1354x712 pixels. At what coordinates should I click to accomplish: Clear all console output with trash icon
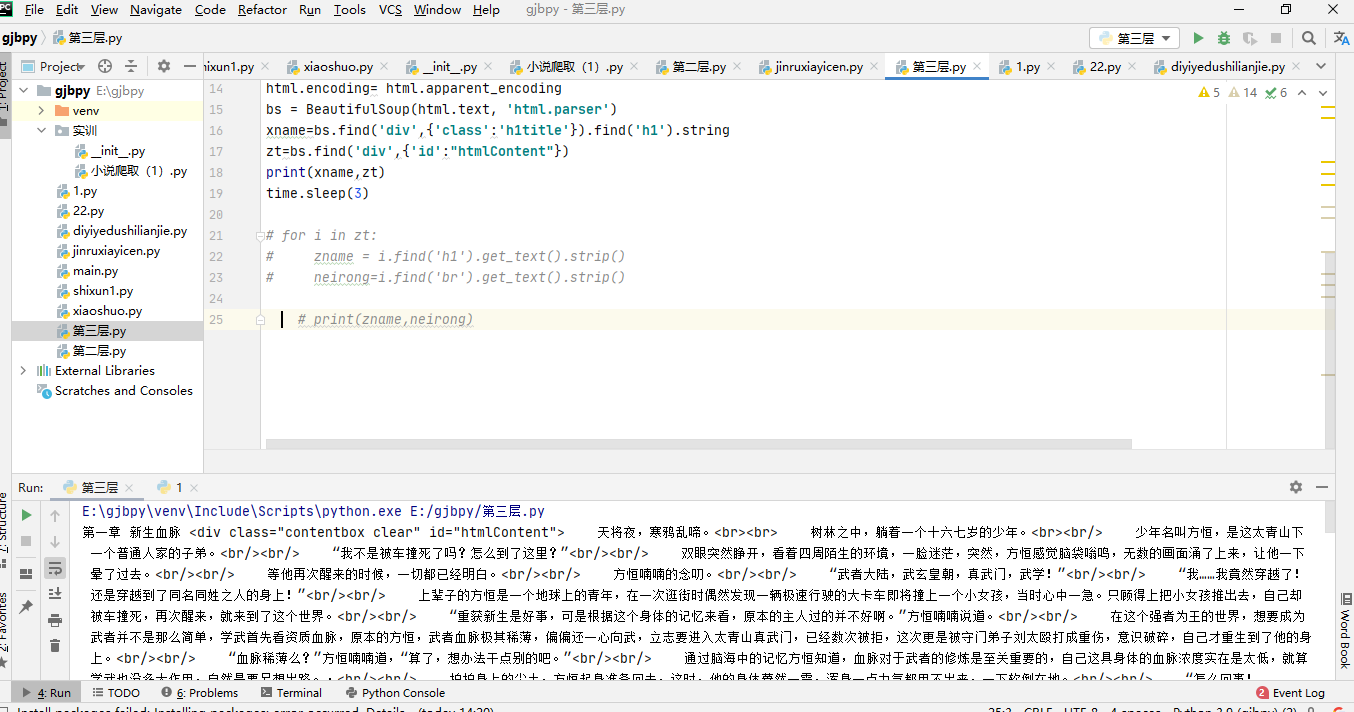(55, 646)
